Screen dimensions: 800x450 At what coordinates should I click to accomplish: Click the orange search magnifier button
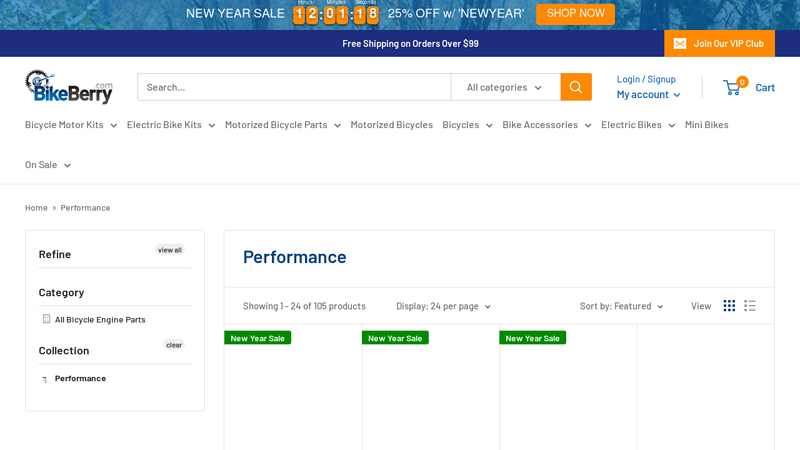[575, 87]
